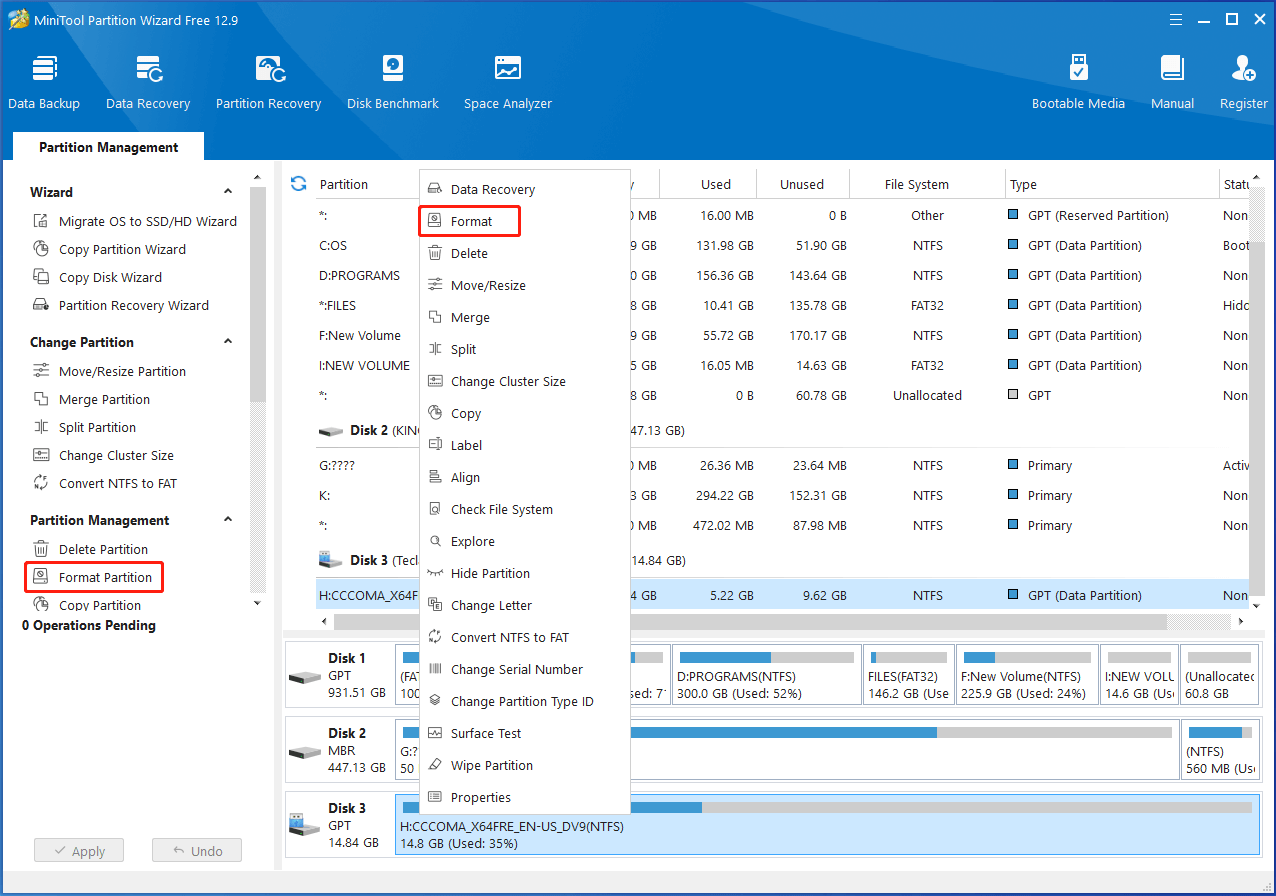Open Properties from context menu

click(x=524, y=797)
